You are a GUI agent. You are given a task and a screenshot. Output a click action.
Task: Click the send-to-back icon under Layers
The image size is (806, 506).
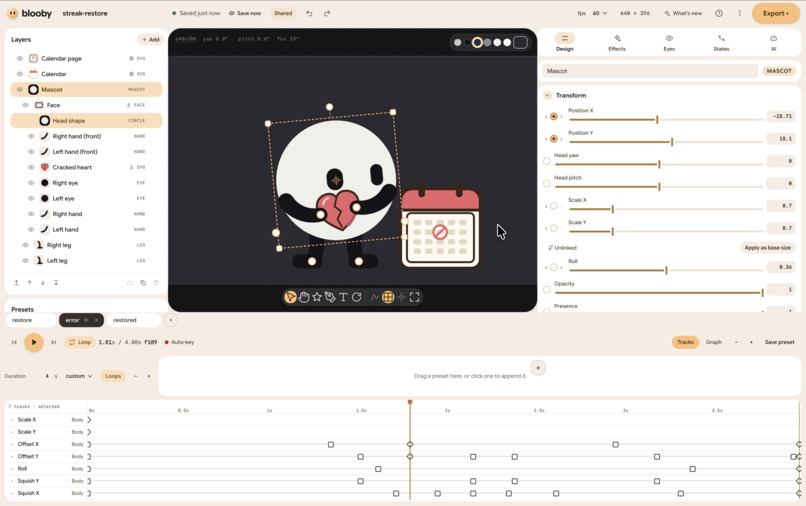(x=56, y=283)
